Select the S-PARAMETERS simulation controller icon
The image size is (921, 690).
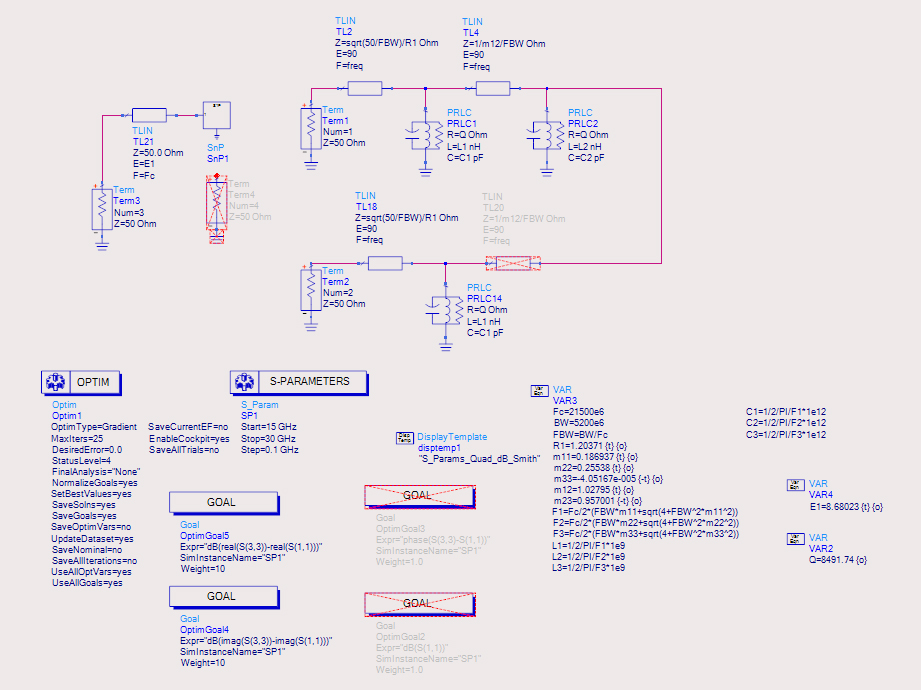click(243, 382)
